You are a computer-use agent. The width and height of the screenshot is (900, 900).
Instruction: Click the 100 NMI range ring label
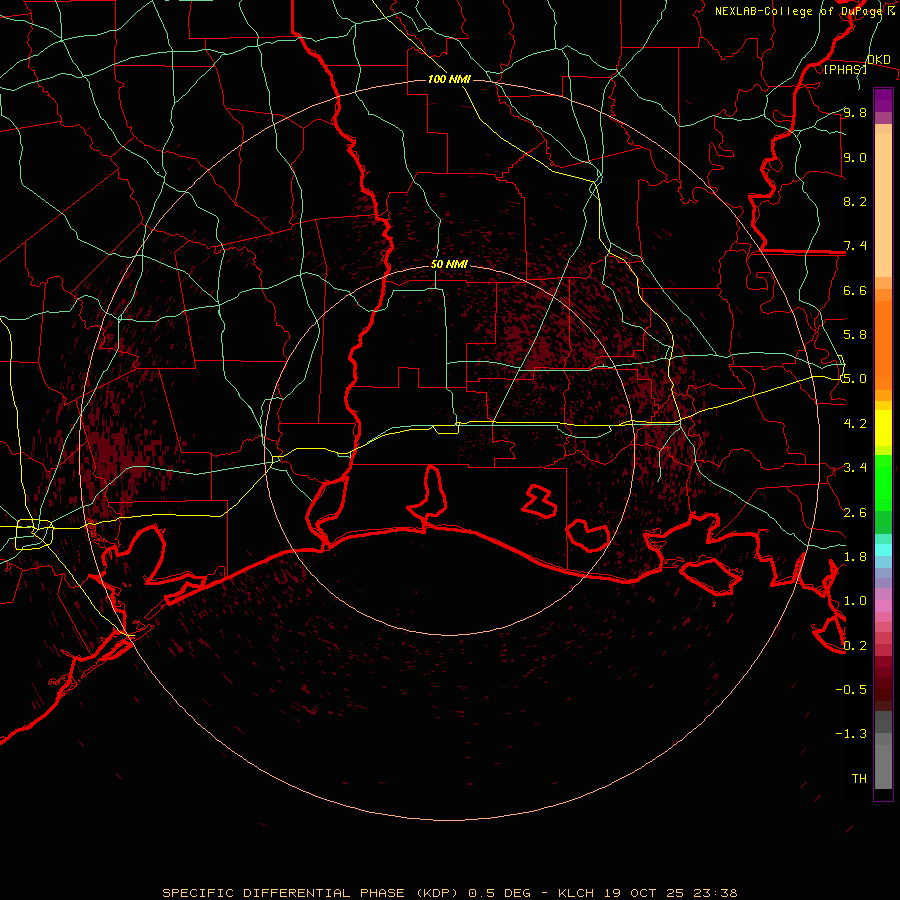pyautogui.click(x=449, y=79)
